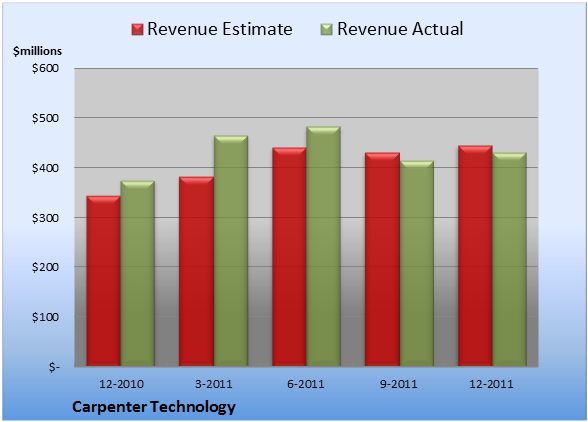Select the green actual bar for 12-2011
Image resolution: width=588 pixels, height=422 pixels.
(x=509, y=259)
